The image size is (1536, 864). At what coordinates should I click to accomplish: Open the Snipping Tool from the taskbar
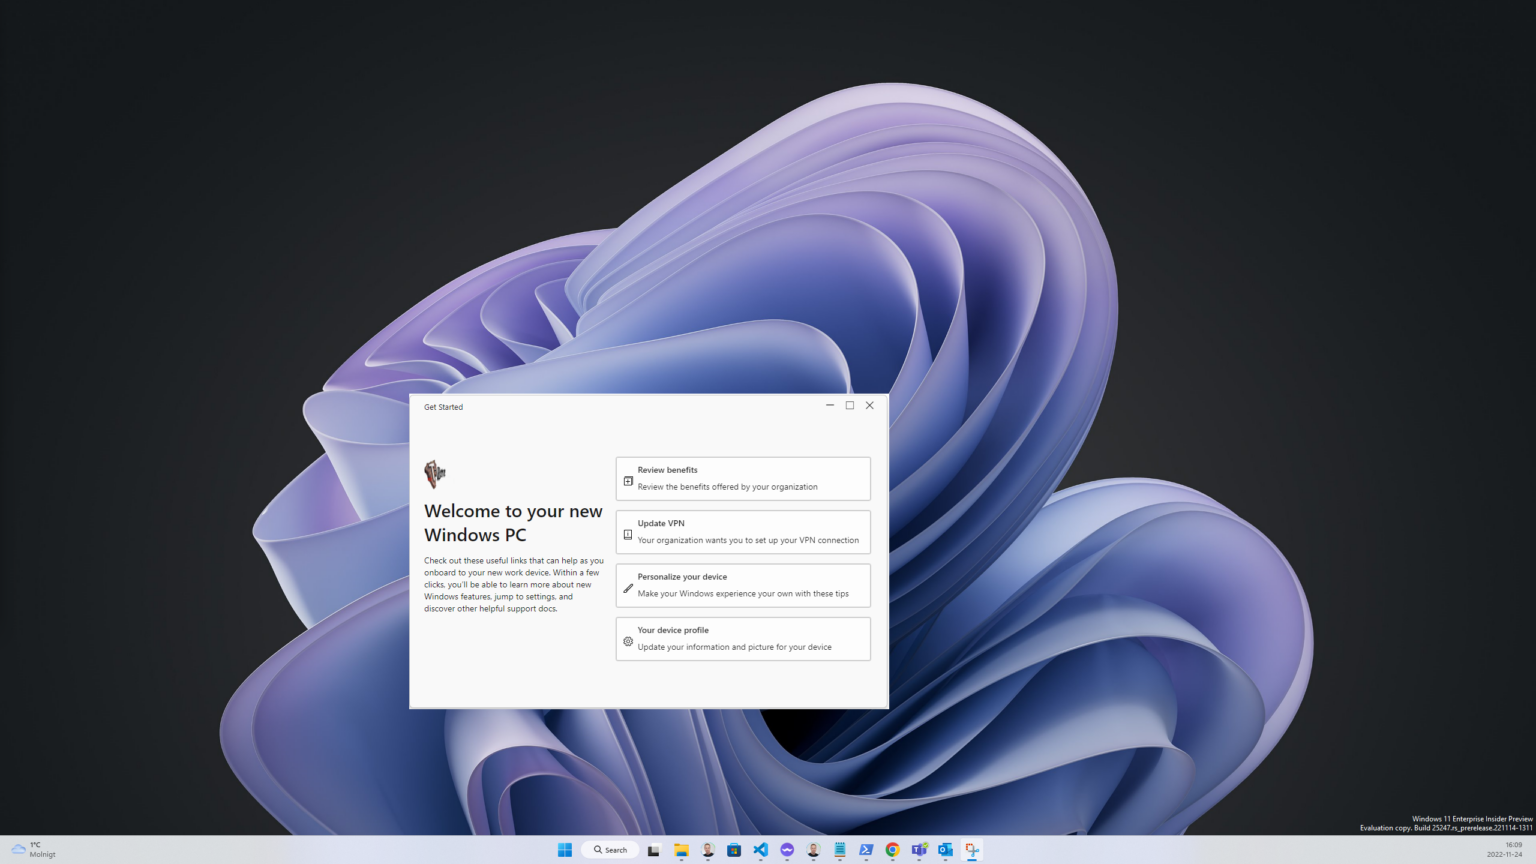(971, 849)
